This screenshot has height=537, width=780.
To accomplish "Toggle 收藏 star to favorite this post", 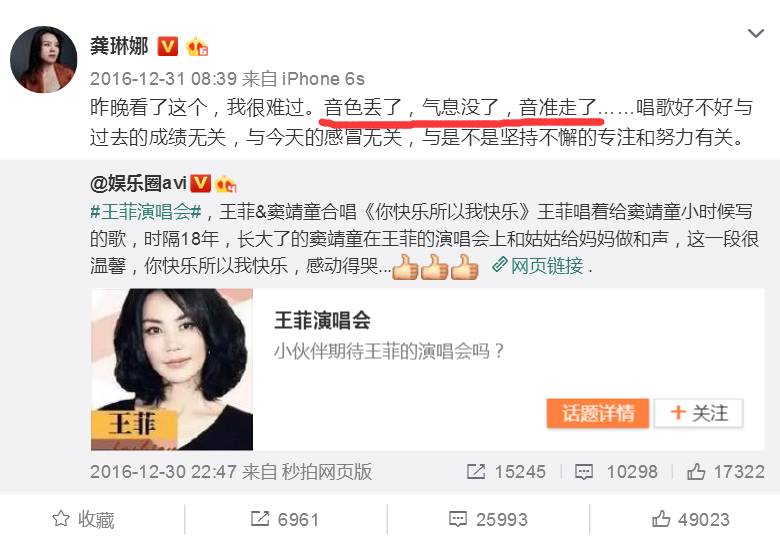I will click(84, 520).
